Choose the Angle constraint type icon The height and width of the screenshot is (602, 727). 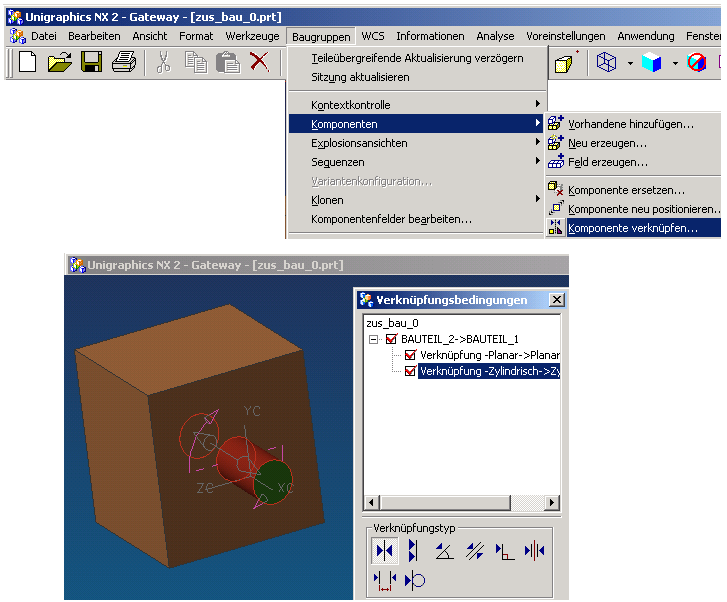coord(444,551)
